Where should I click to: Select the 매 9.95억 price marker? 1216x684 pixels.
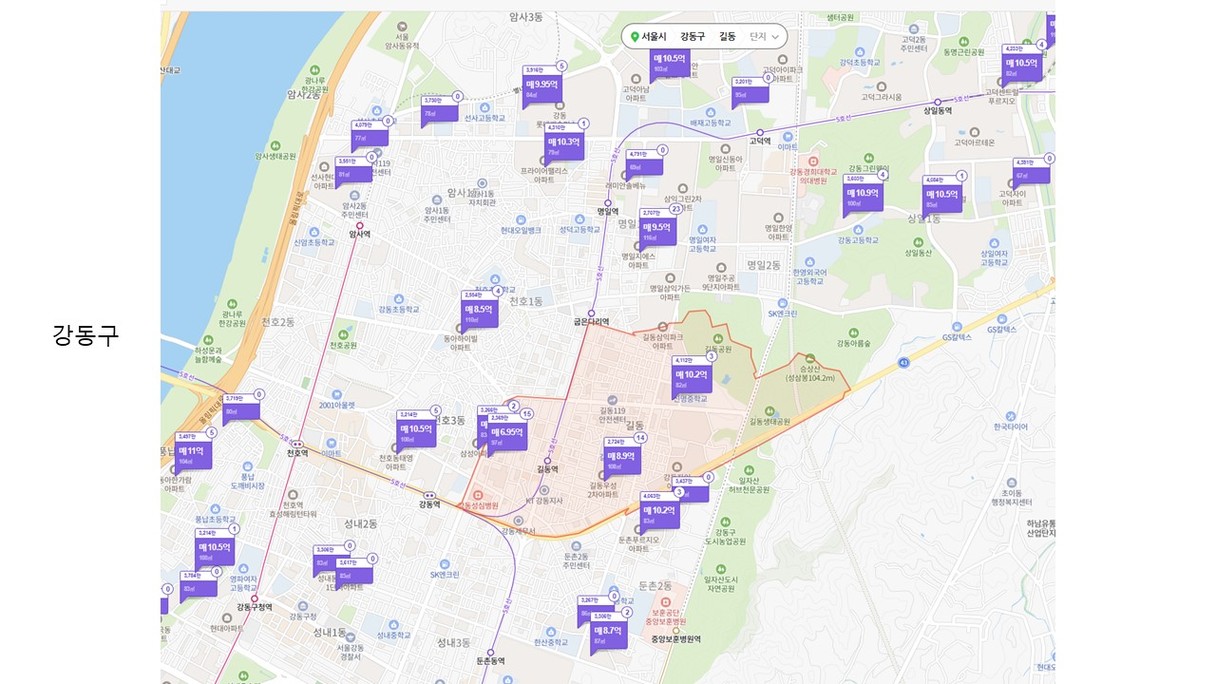pyautogui.click(x=542, y=87)
